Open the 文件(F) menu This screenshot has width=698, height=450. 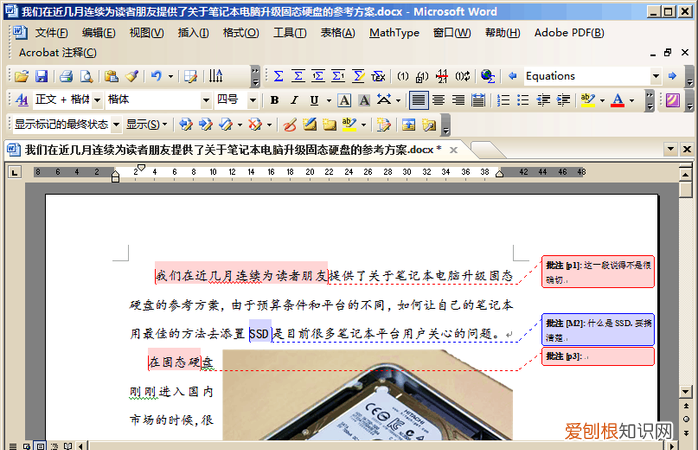coord(51,32)
